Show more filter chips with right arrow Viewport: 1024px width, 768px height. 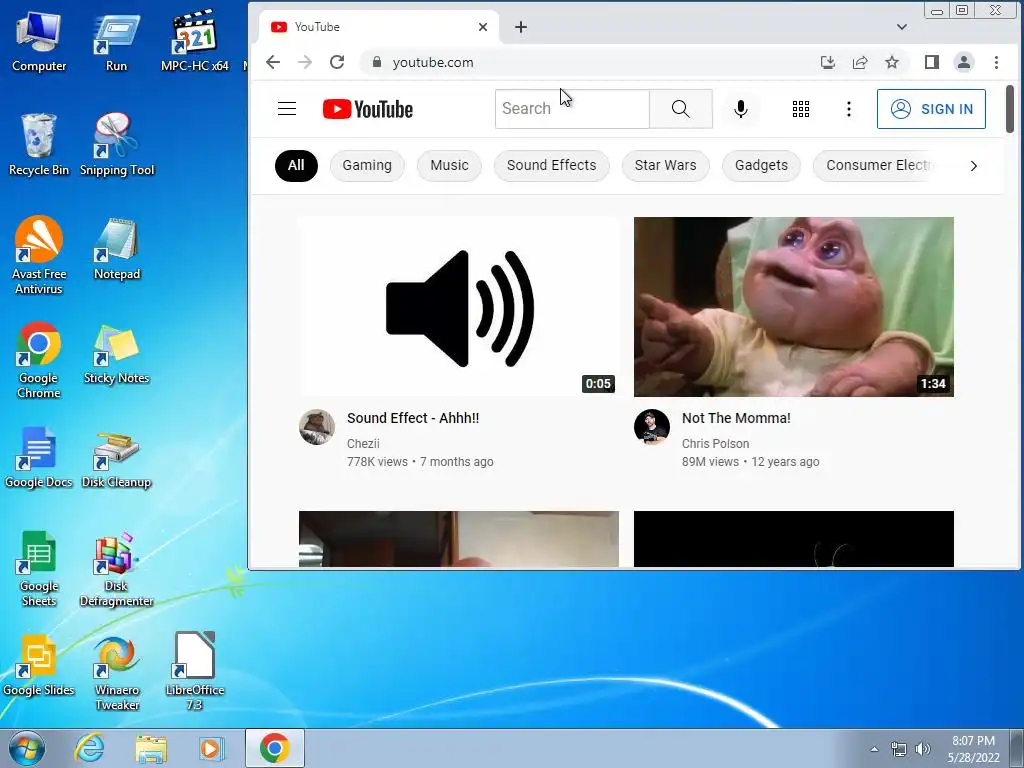pos(973,166)
